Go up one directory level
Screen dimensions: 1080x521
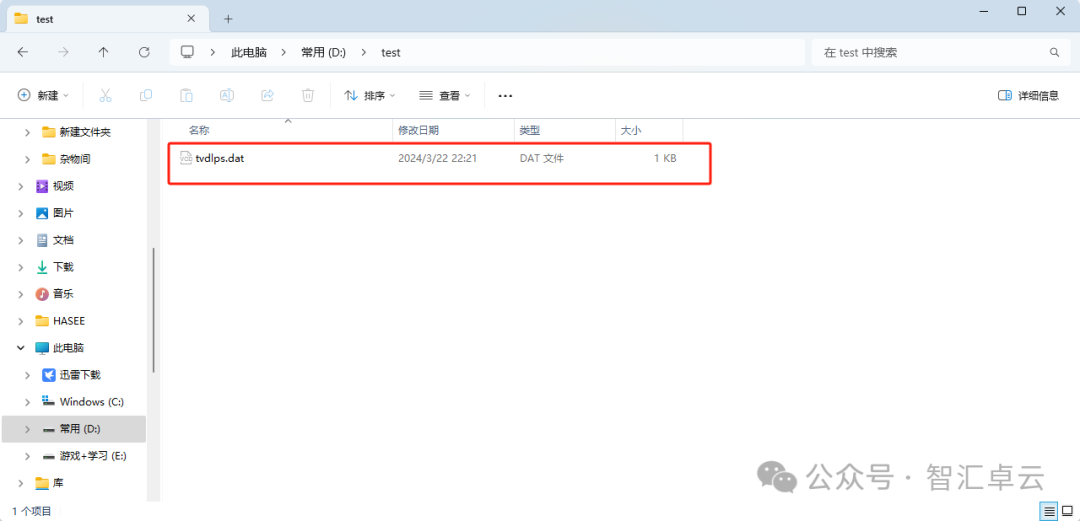point(104,52)
